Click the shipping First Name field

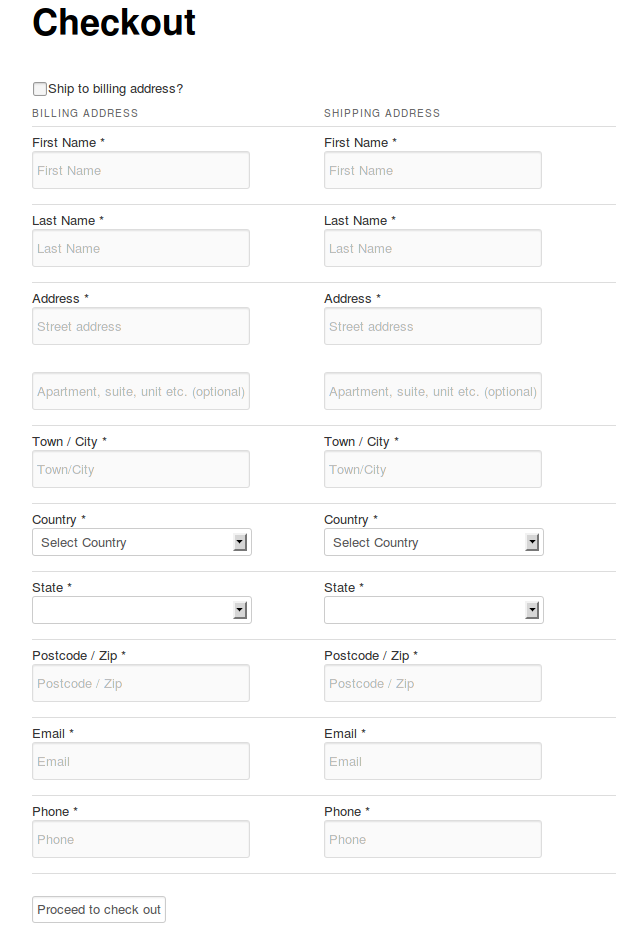(432, 170)
